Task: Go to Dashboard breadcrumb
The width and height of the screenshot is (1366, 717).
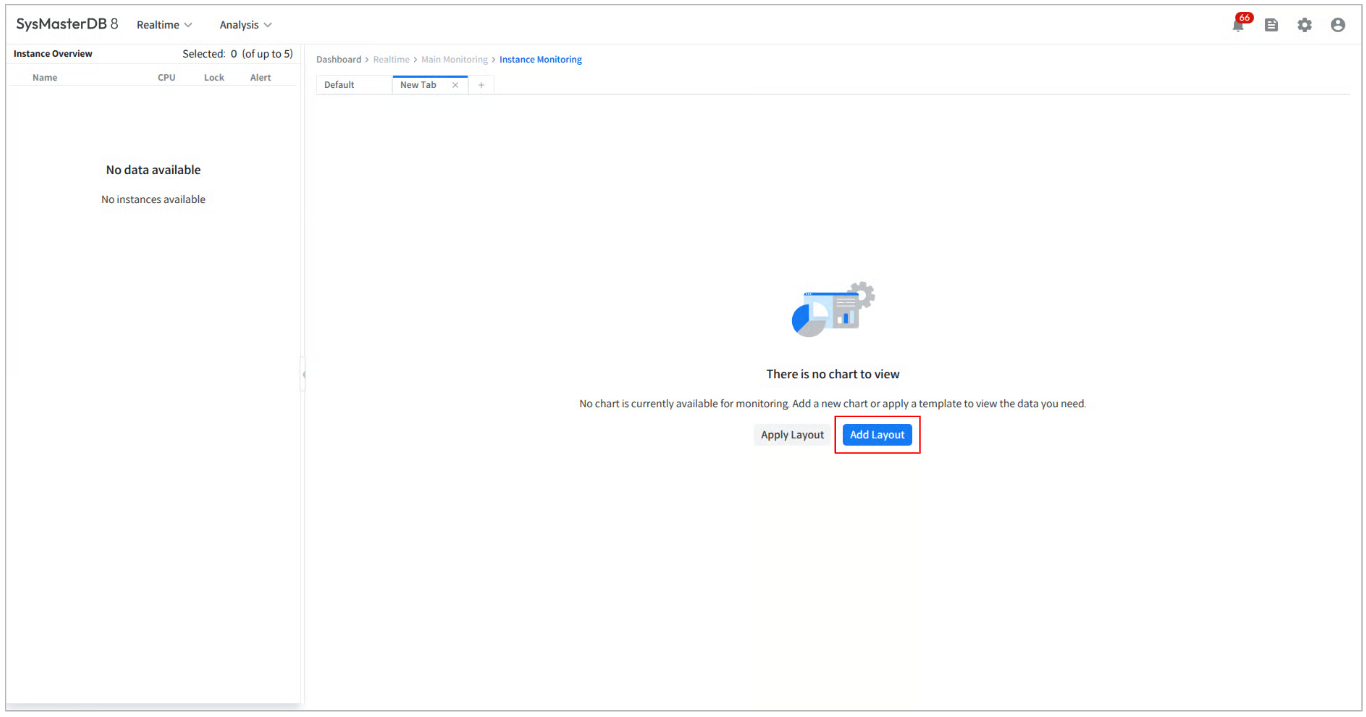Action: [338, 60]
